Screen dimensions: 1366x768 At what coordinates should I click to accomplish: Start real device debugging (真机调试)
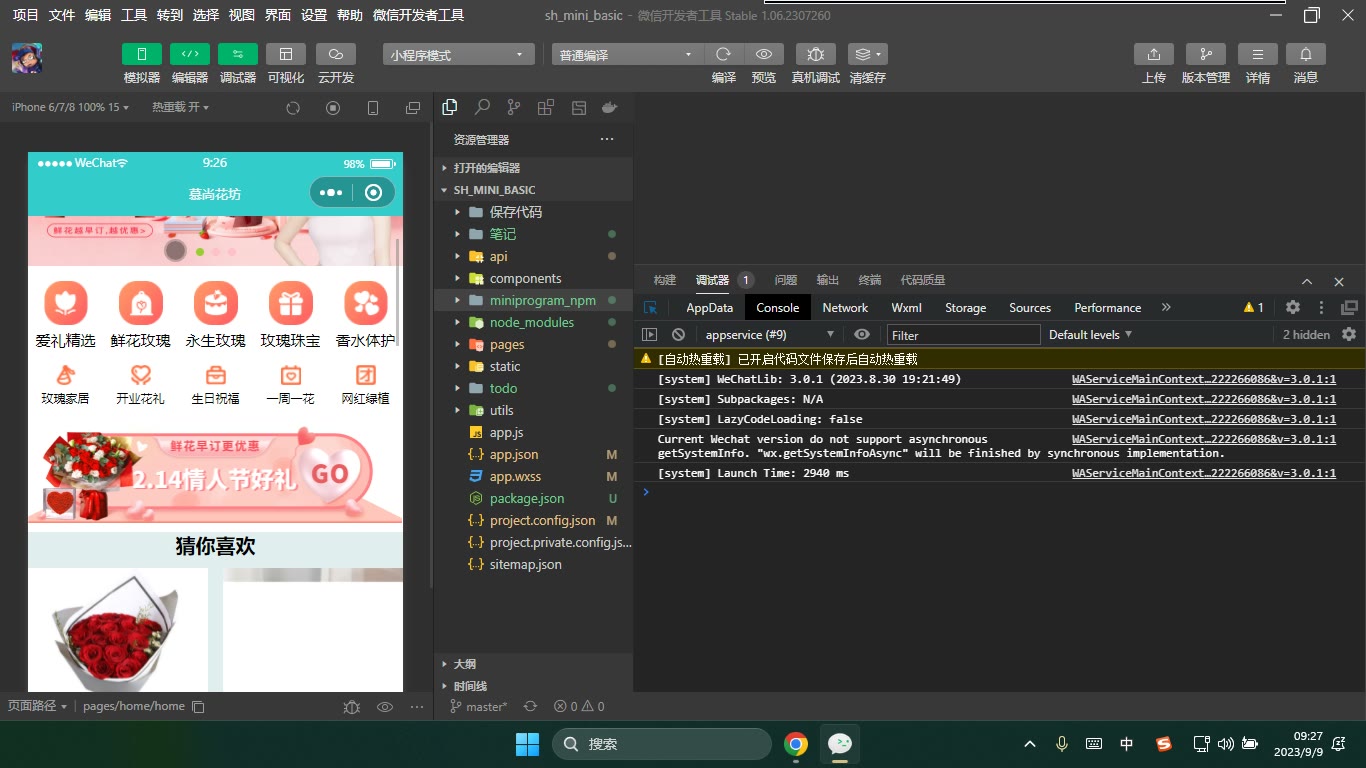pyautogui.click(x=816, y=54)
